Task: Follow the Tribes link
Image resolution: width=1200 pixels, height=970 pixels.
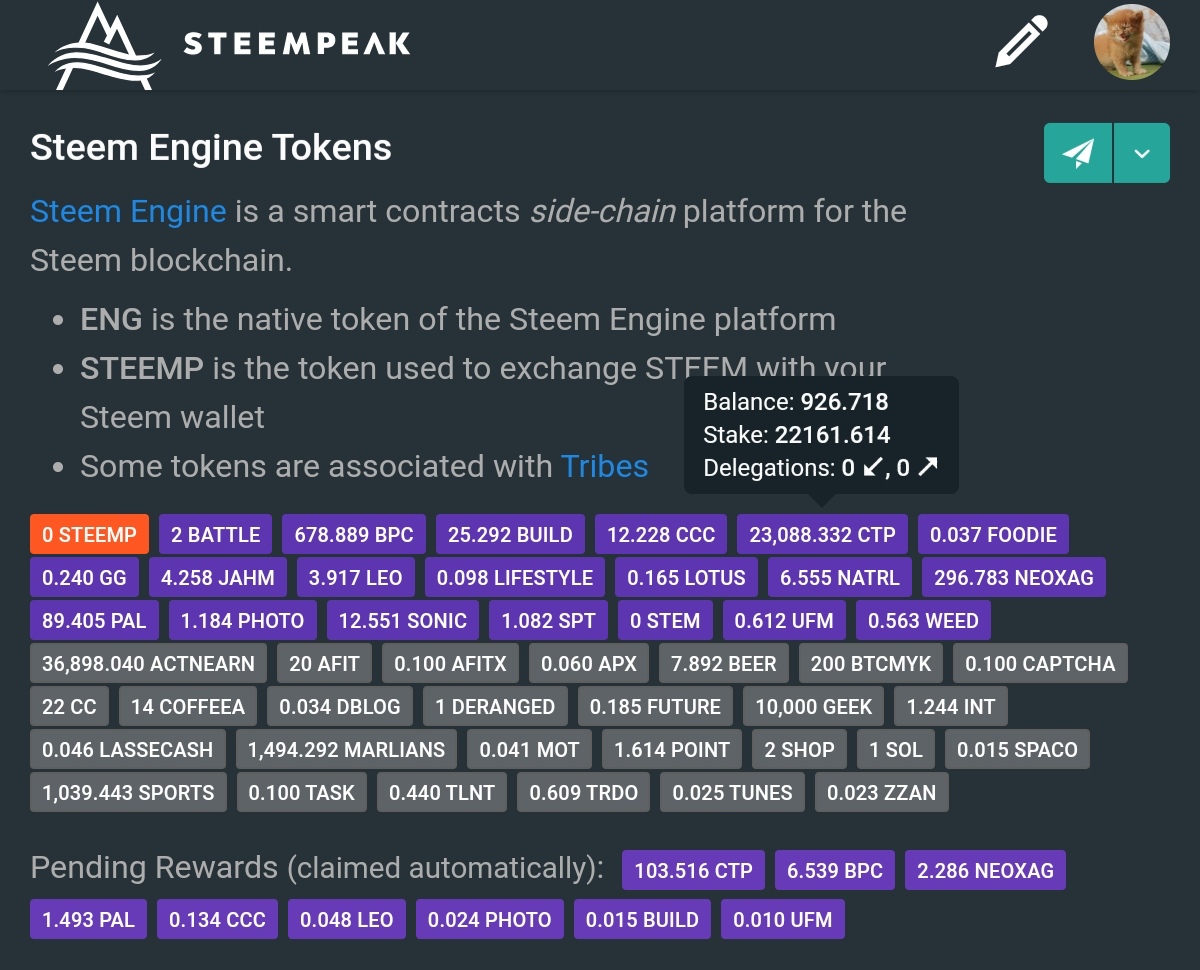Action: 604,466
